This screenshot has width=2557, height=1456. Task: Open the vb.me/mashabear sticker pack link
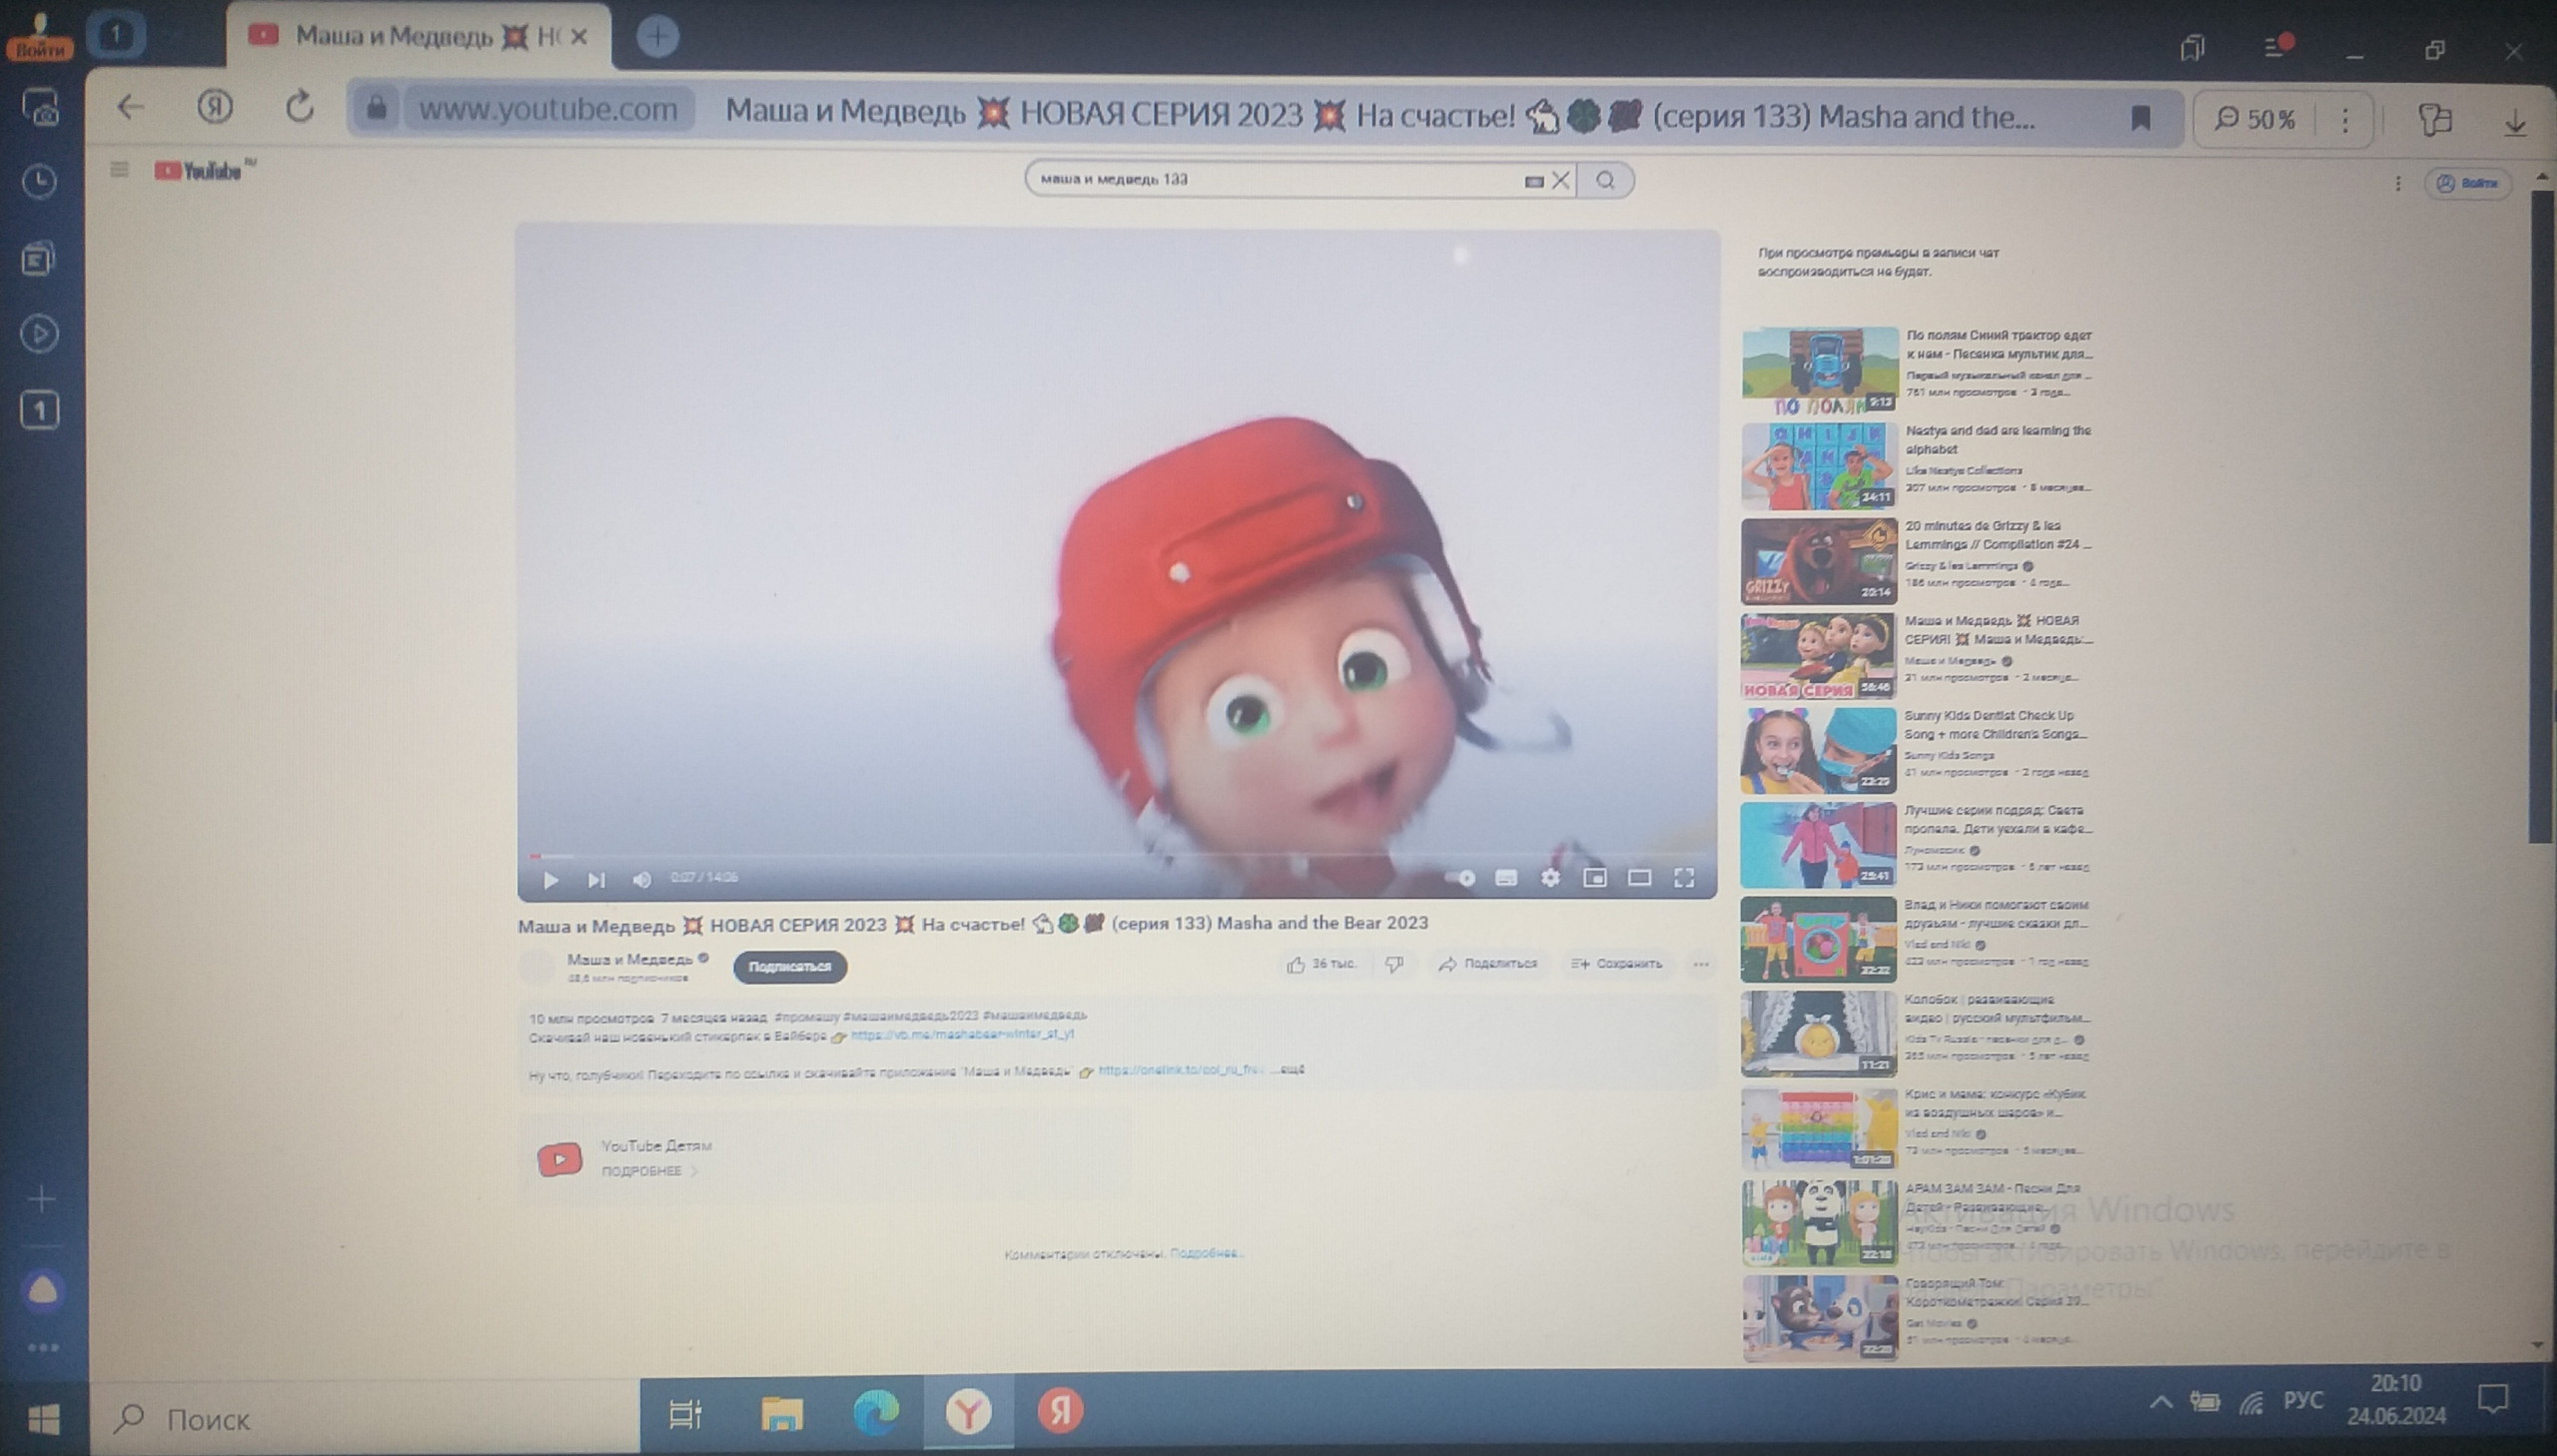coord(962,1035)
